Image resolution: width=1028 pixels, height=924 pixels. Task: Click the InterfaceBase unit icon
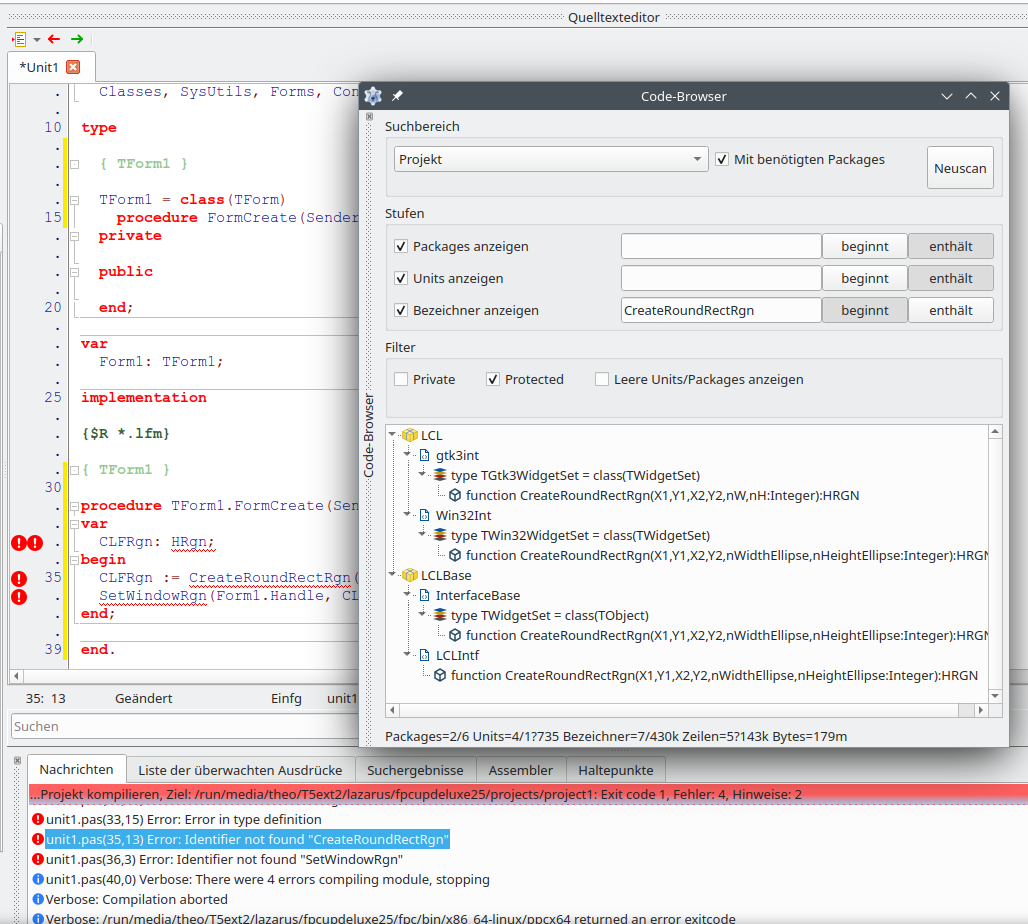point(425,595)
